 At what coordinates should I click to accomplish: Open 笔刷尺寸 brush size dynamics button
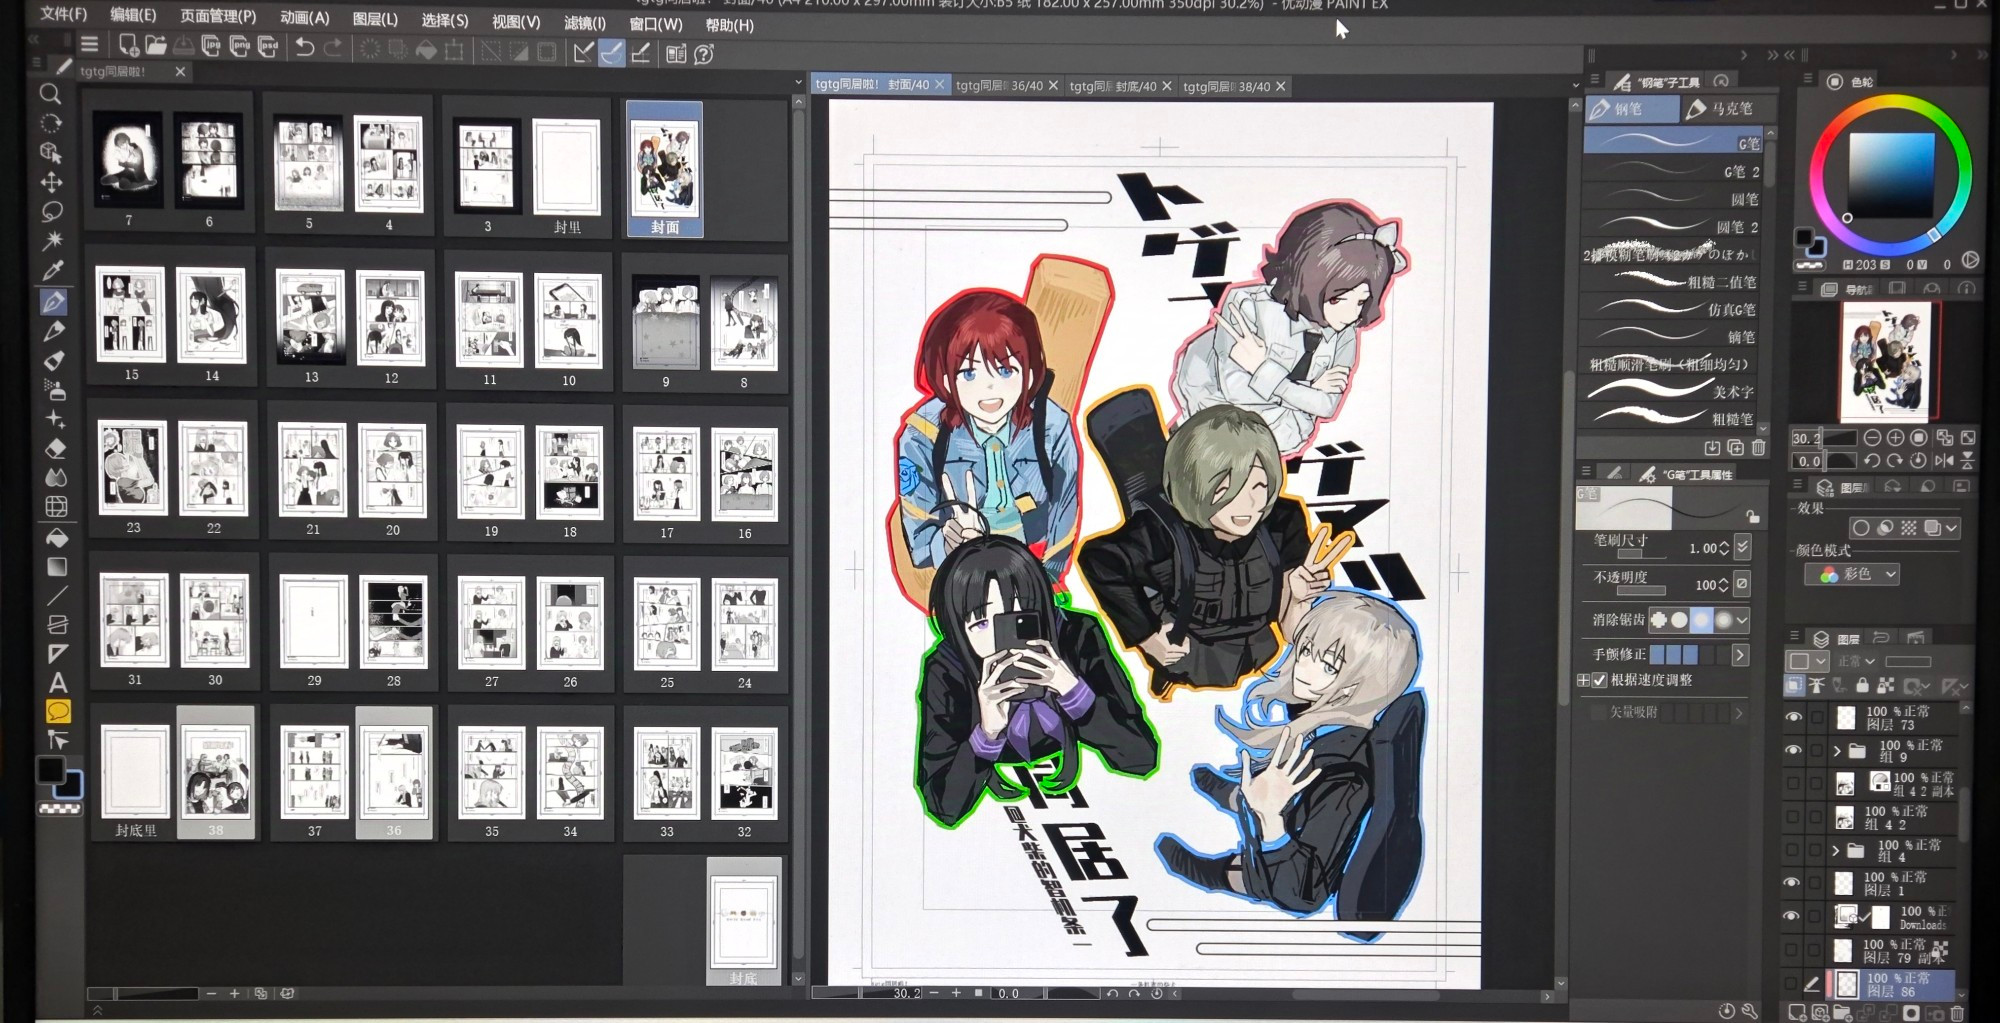tap(1743, 547)
